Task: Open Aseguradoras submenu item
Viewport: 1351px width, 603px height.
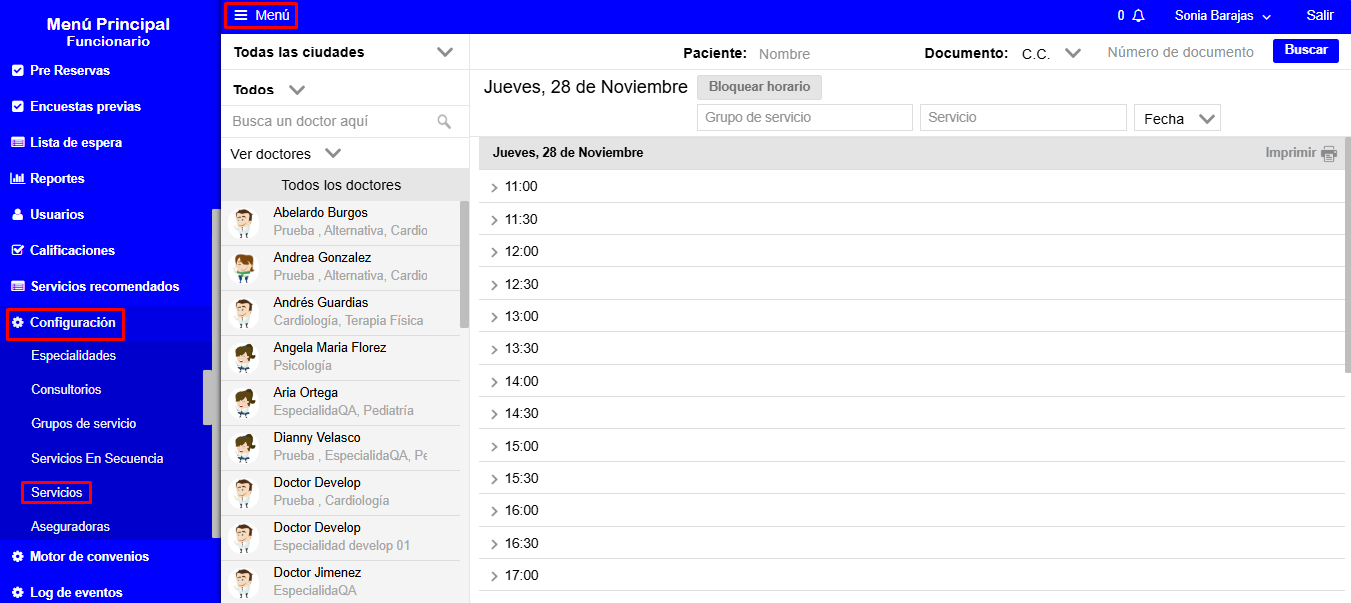Action: tap(70, 527)
